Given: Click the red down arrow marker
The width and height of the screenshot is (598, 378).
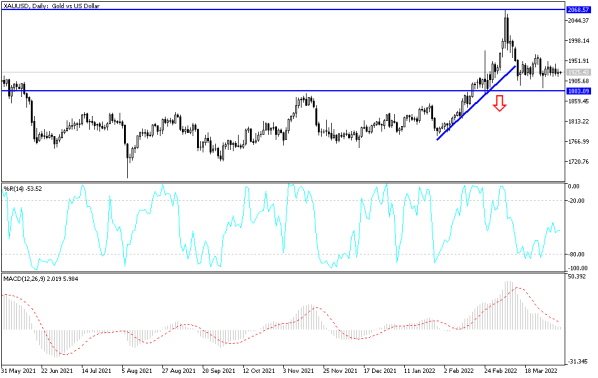Looking at the screenshot, I should pos(500,103).
